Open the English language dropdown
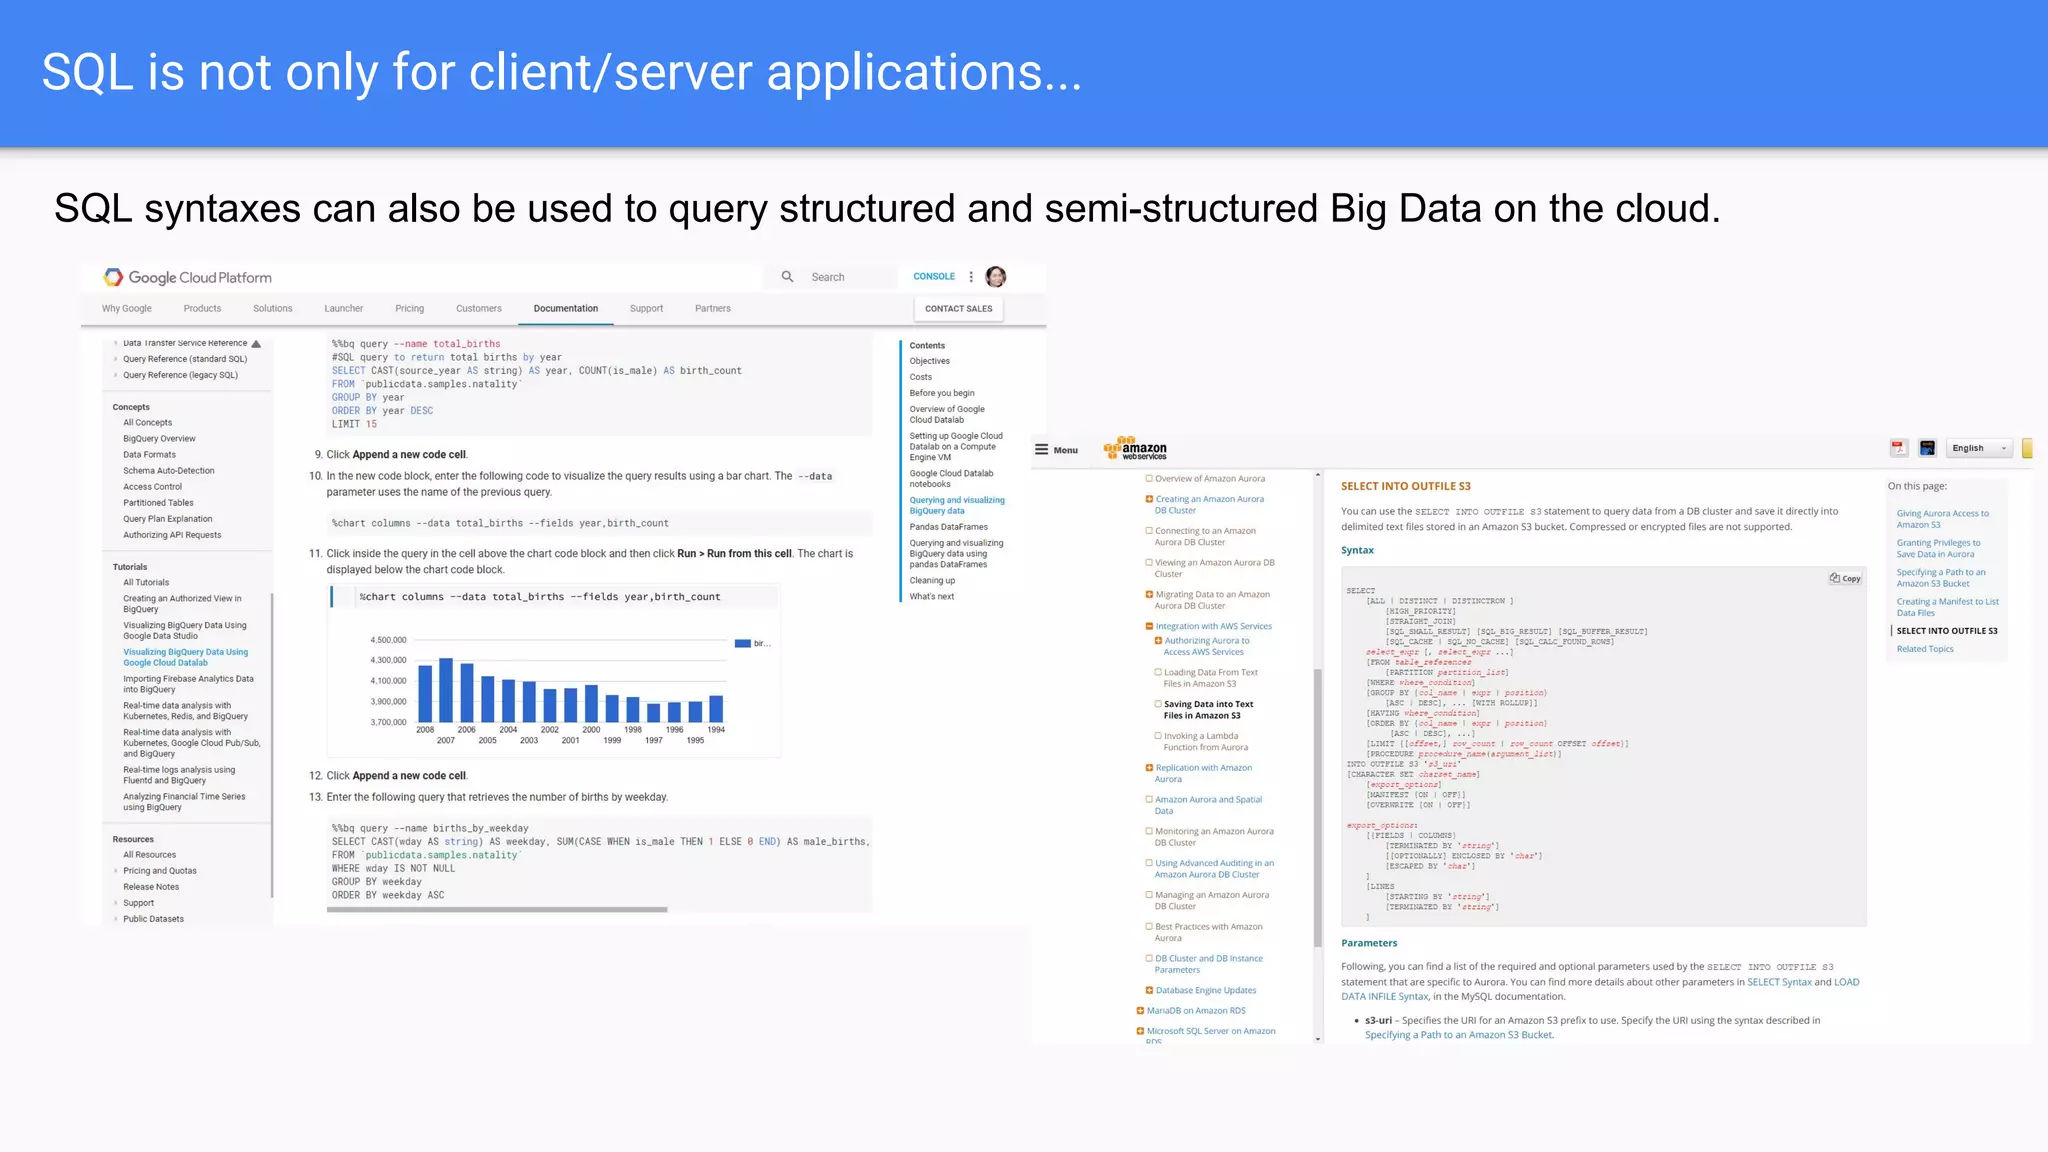This screenshot has height=1152, width=2048. [1979, 448]
